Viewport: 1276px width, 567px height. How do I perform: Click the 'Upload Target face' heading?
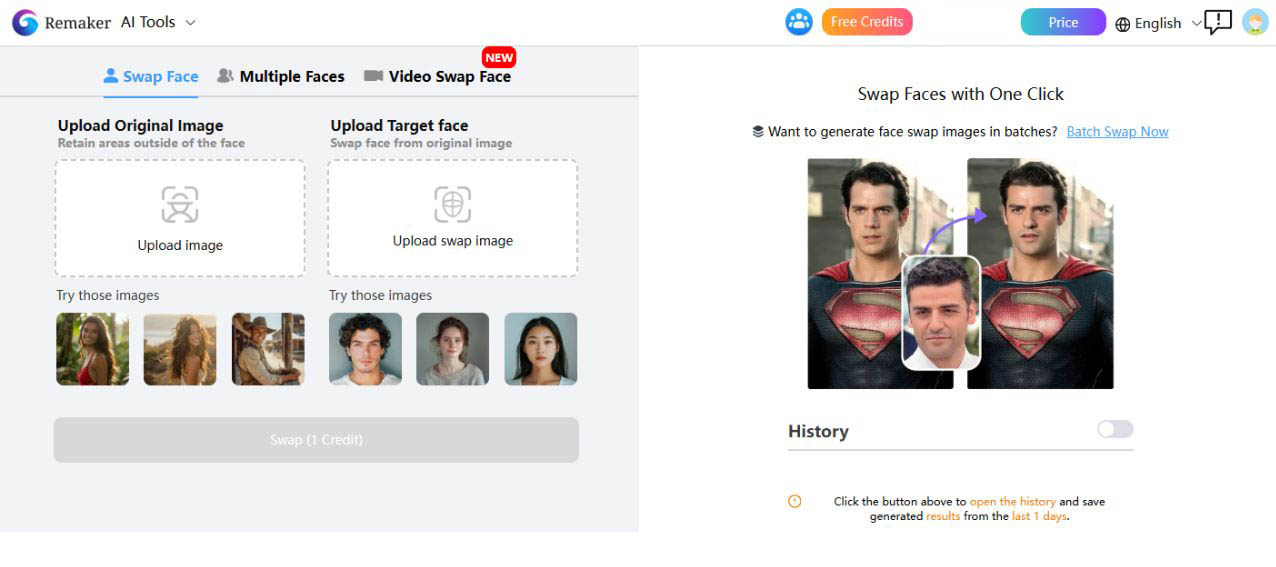pyautogui.click(x=400, y=125)
